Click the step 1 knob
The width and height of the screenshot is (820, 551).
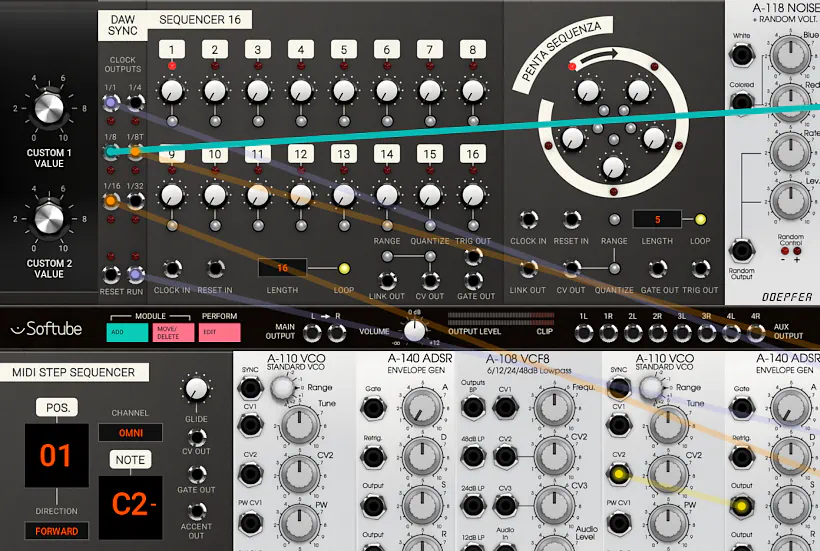[172, 91]
